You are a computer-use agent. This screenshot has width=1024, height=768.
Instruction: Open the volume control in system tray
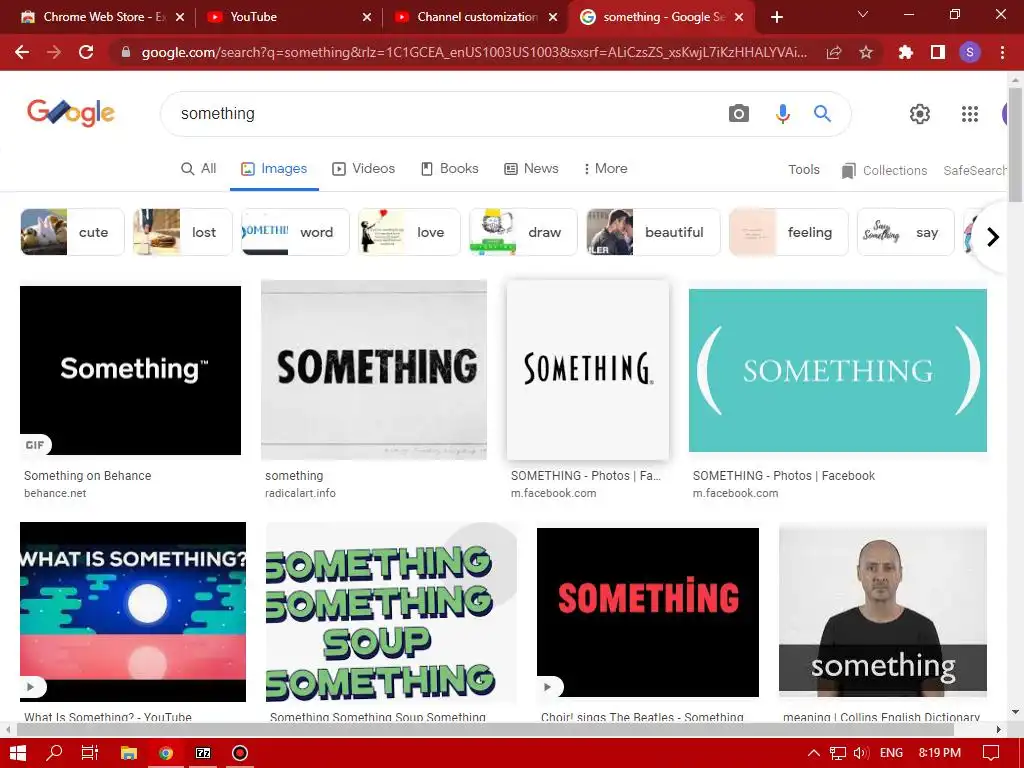tap(861, 753)
